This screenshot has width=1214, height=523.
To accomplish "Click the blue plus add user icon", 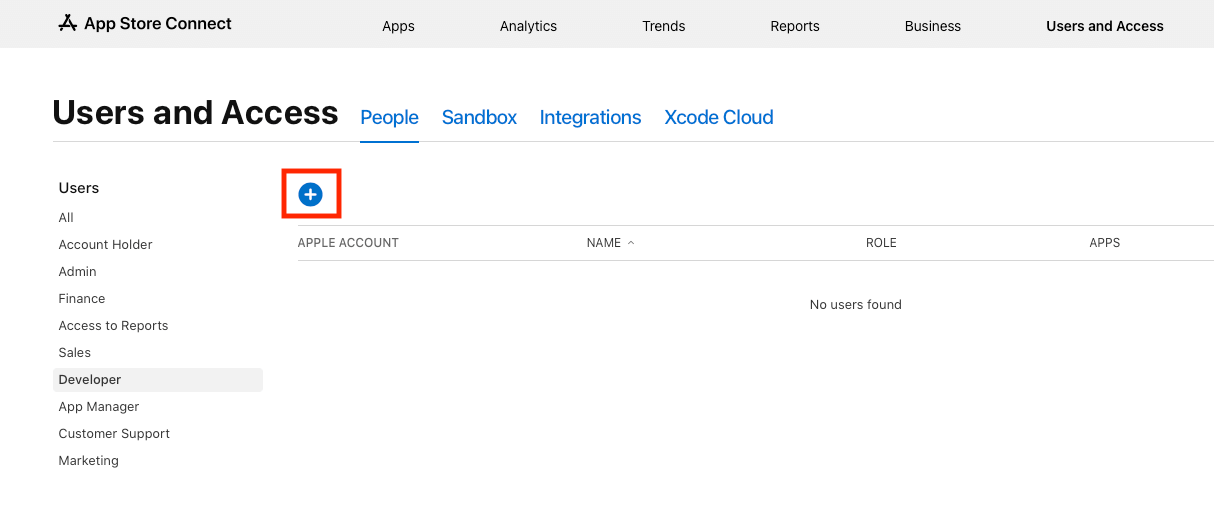I will [310, 194].
